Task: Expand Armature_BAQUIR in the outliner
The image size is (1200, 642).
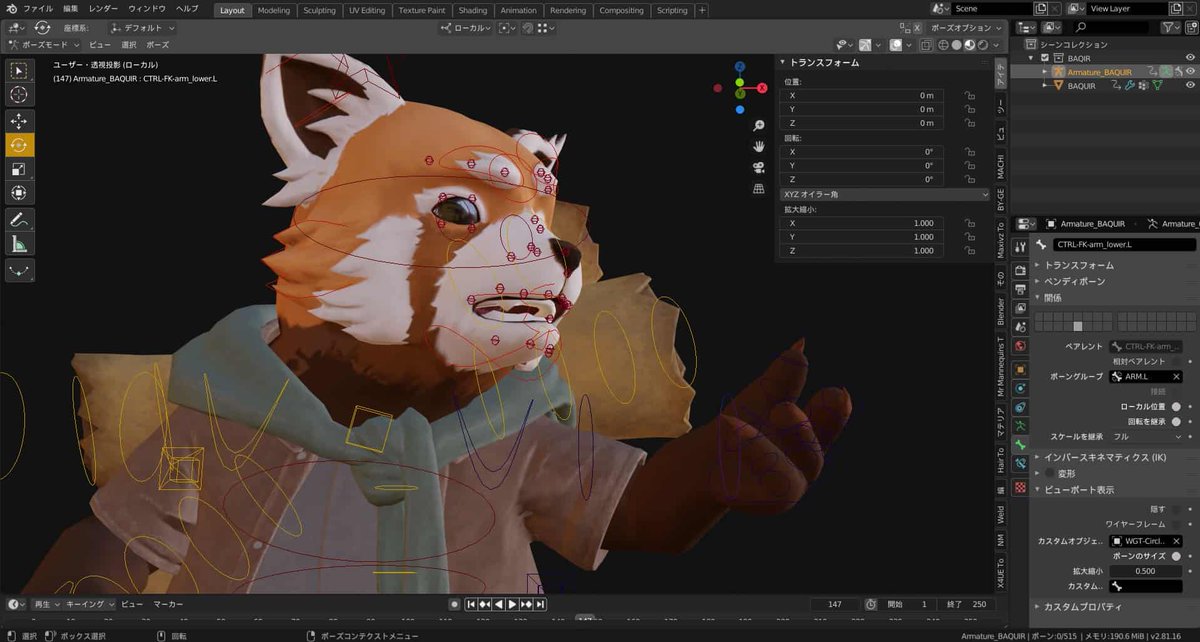Action: pos(1047,72)
